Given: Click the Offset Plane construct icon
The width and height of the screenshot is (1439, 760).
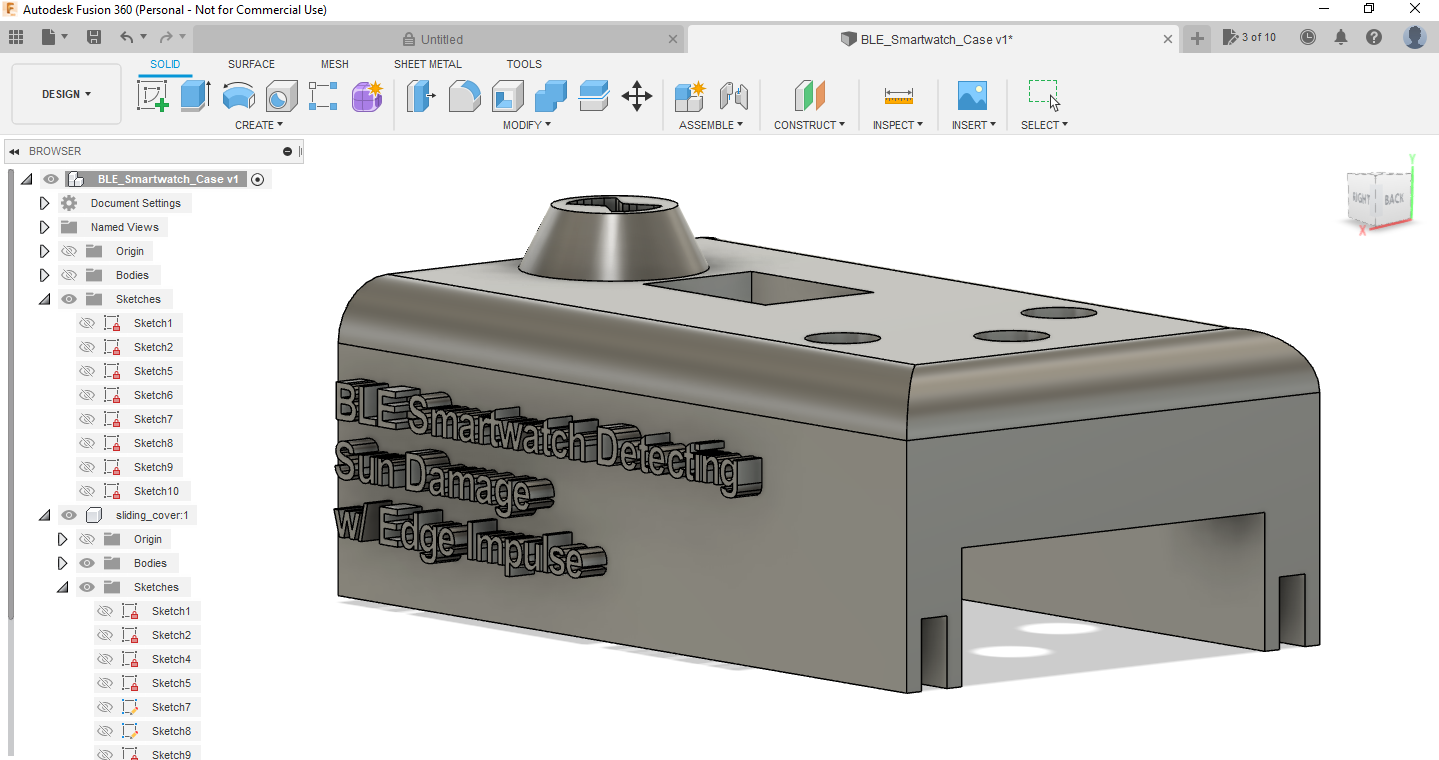Looking at the screenshot, I should point(810,96).
